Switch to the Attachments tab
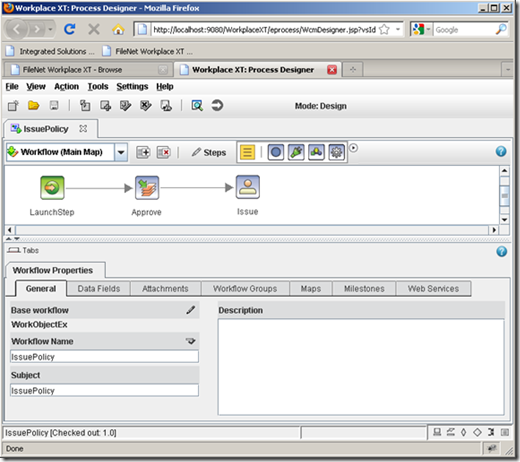520x462 pixels. point(165,289)
